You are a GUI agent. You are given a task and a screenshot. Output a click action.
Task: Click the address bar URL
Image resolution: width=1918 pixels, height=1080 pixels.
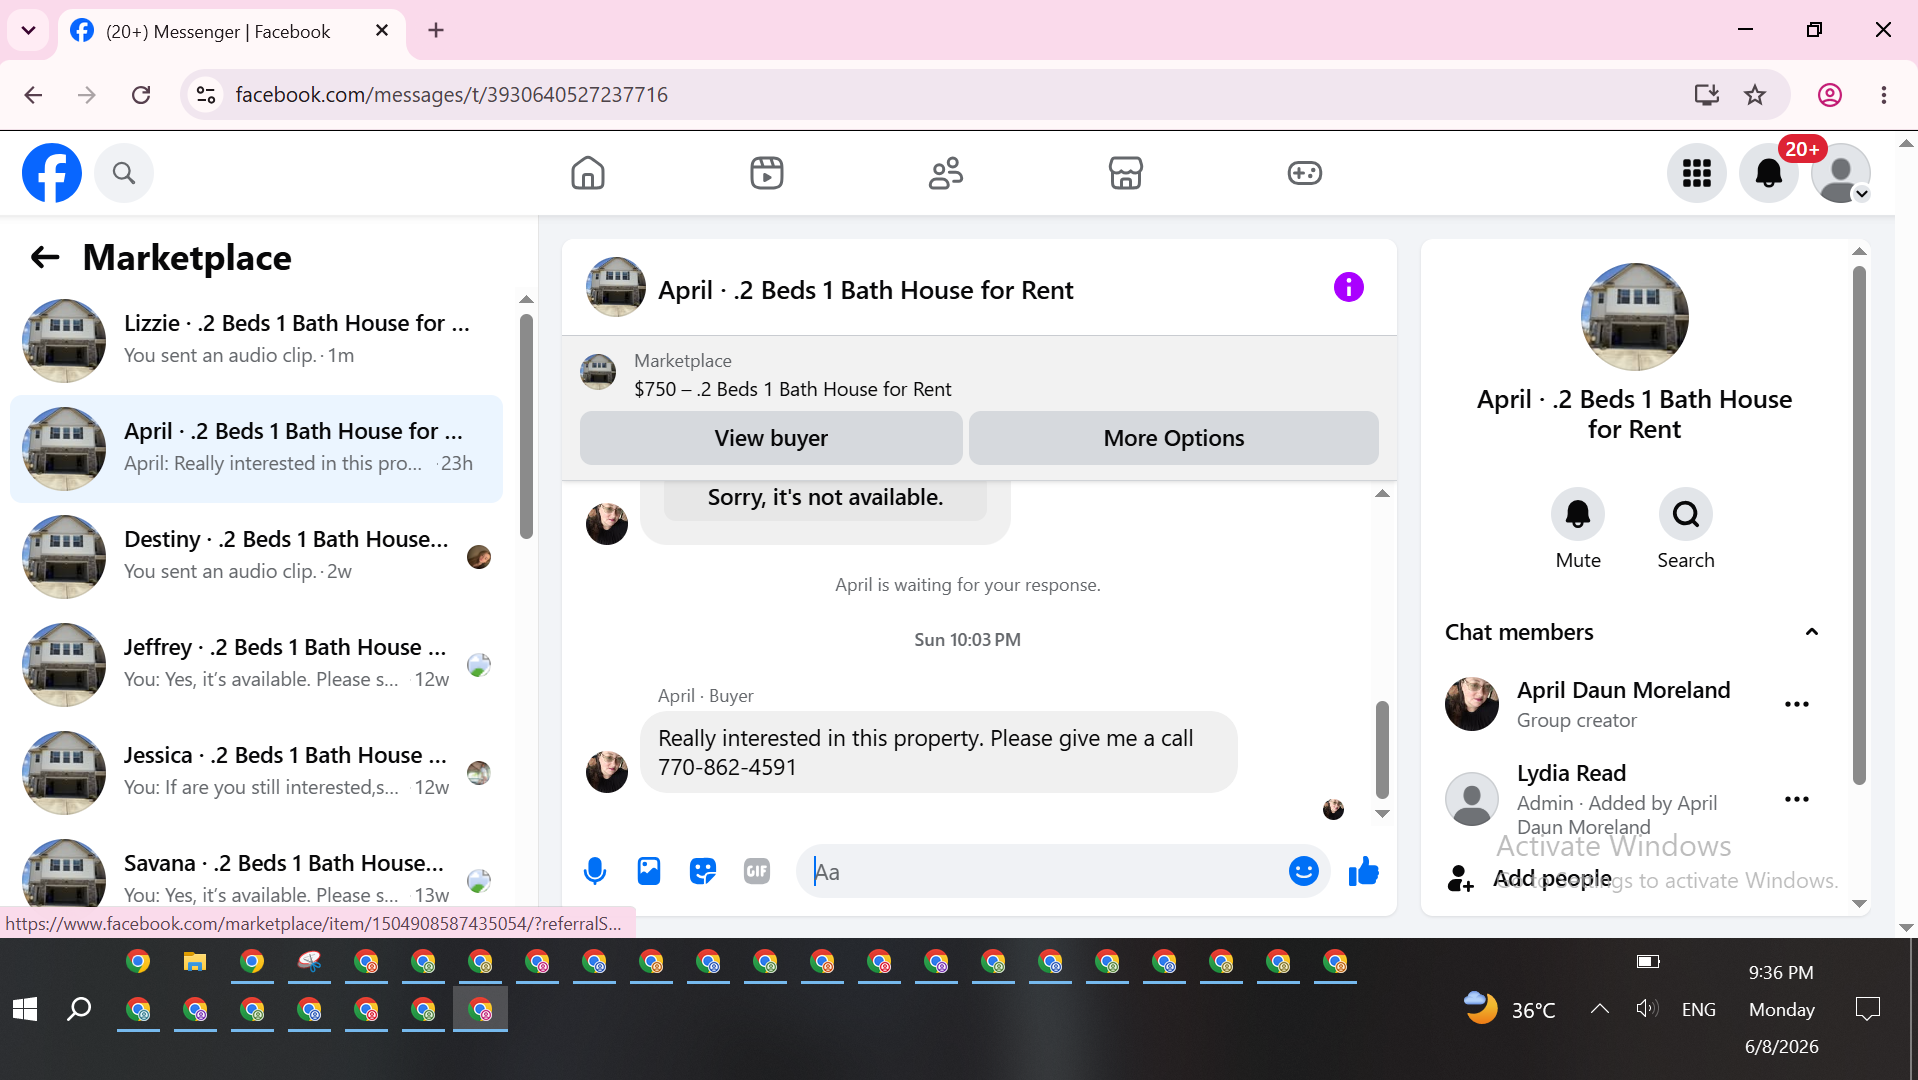coord(451,95)
